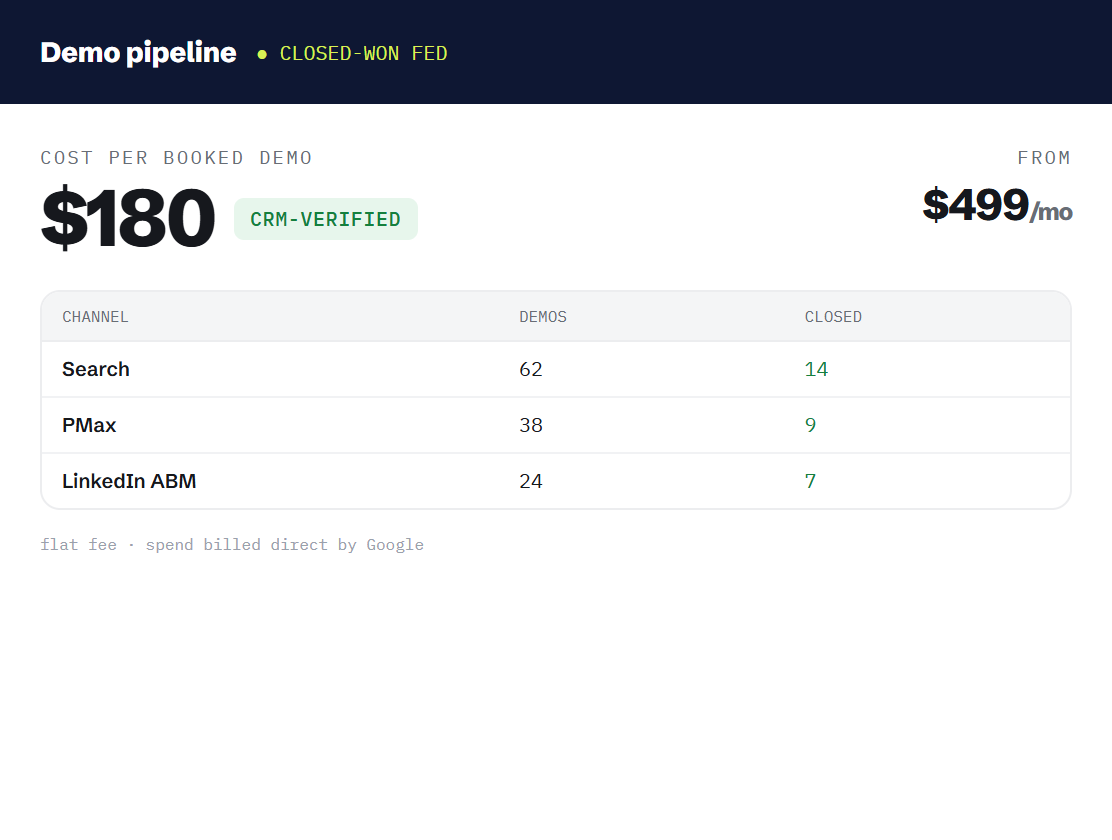This screenshot has height=840, width=1112.
Task: Click the Demo pipeline title
Action: click(x=138, y=53)
